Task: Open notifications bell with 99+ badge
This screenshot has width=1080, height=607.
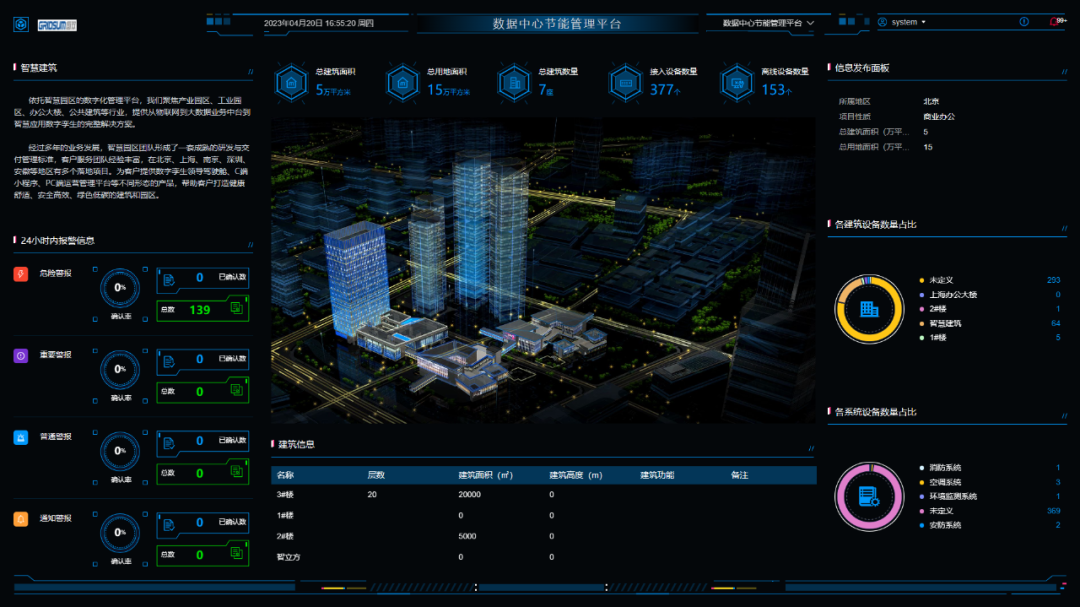Action: pos(1057,22)
